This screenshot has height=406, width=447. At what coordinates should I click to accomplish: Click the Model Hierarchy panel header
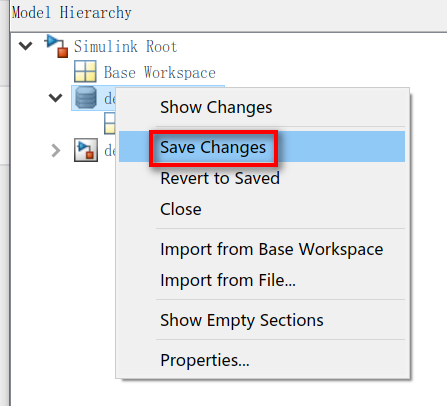(72, 13)
